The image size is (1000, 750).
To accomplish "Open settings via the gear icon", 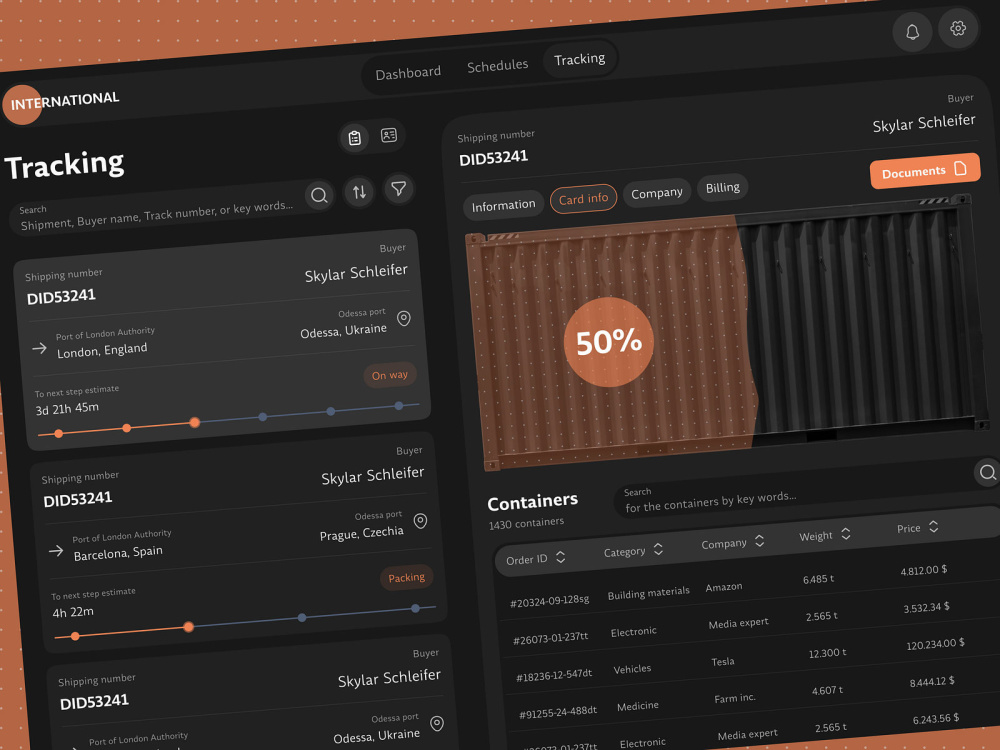I will pos(958,28).
